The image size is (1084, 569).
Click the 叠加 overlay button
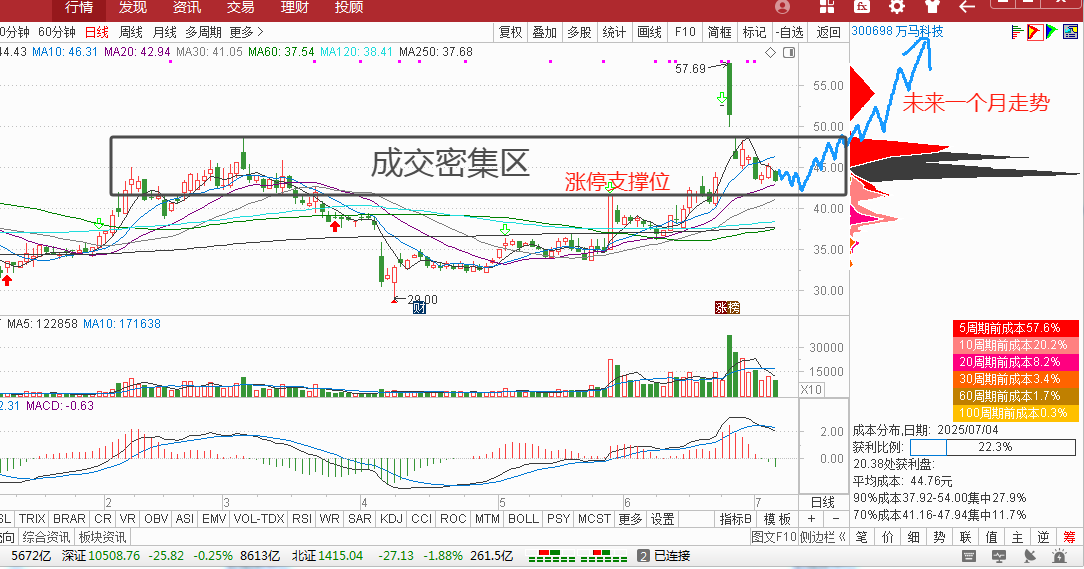click(545, 32)
